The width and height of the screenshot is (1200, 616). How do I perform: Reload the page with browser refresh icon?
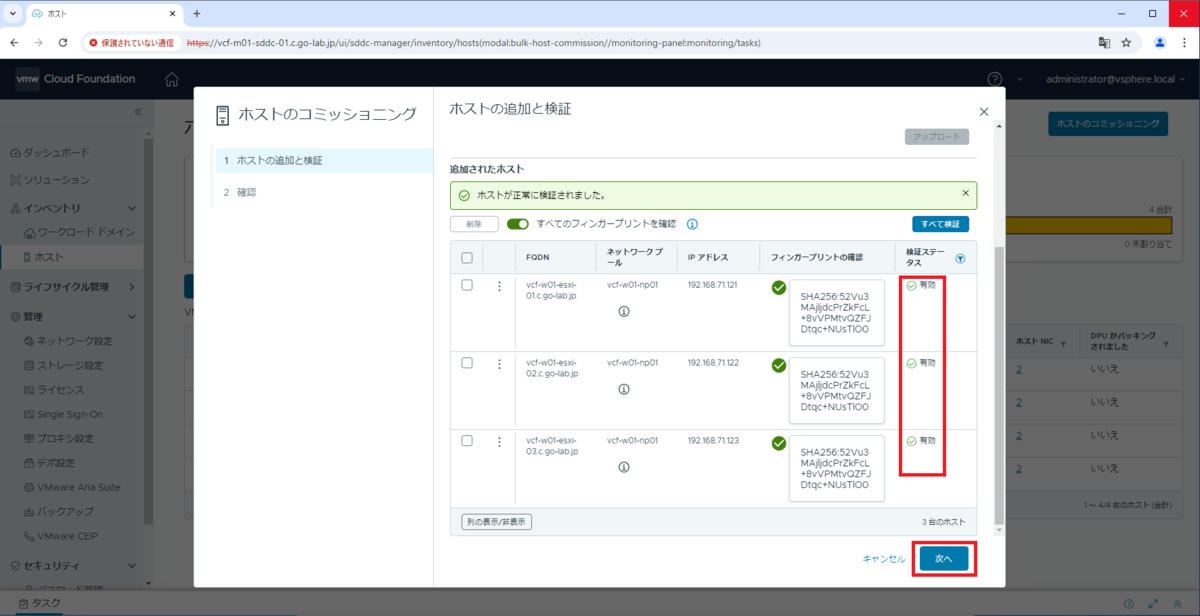[x=63, y=43]
